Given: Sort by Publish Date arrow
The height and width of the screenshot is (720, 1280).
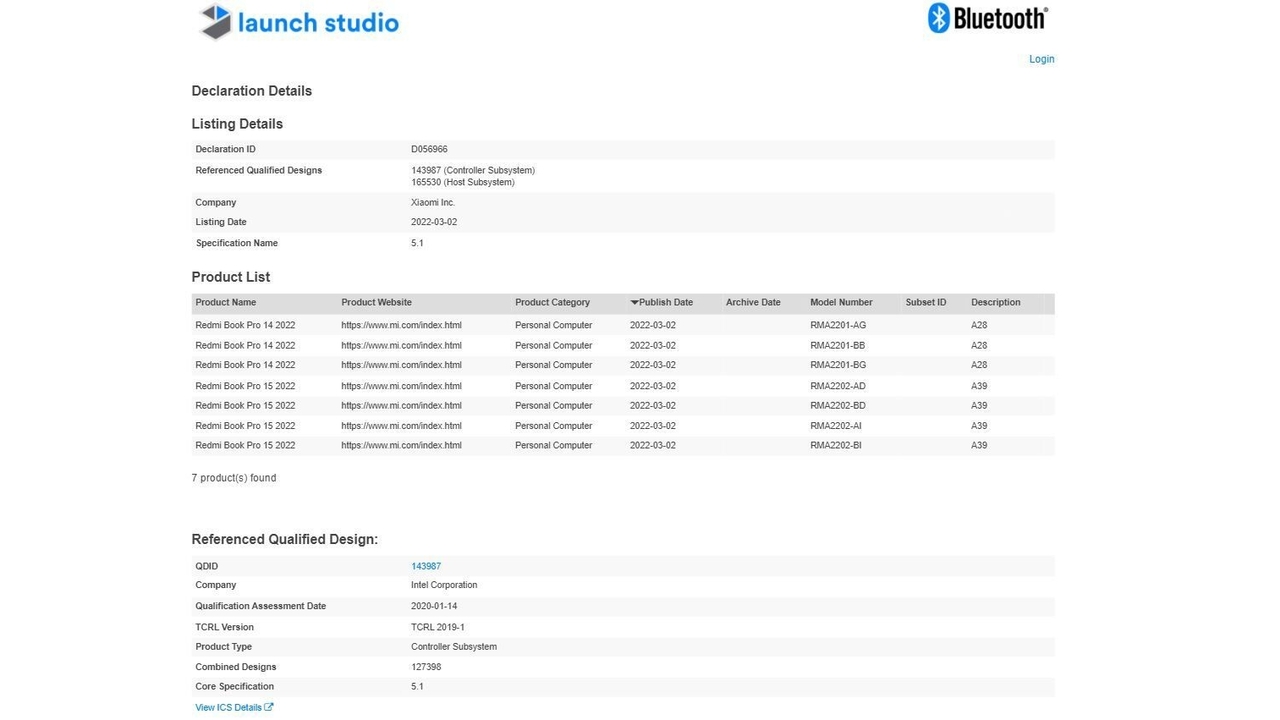Looking at the screenshot, I should [x=634, y=302].
